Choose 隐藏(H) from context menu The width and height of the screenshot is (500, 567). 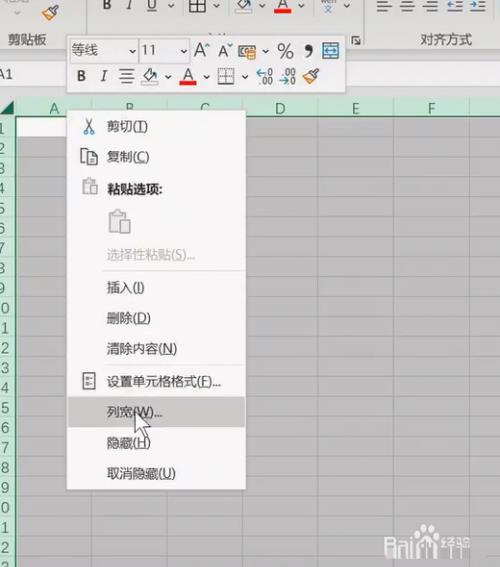tap(156, 443)
